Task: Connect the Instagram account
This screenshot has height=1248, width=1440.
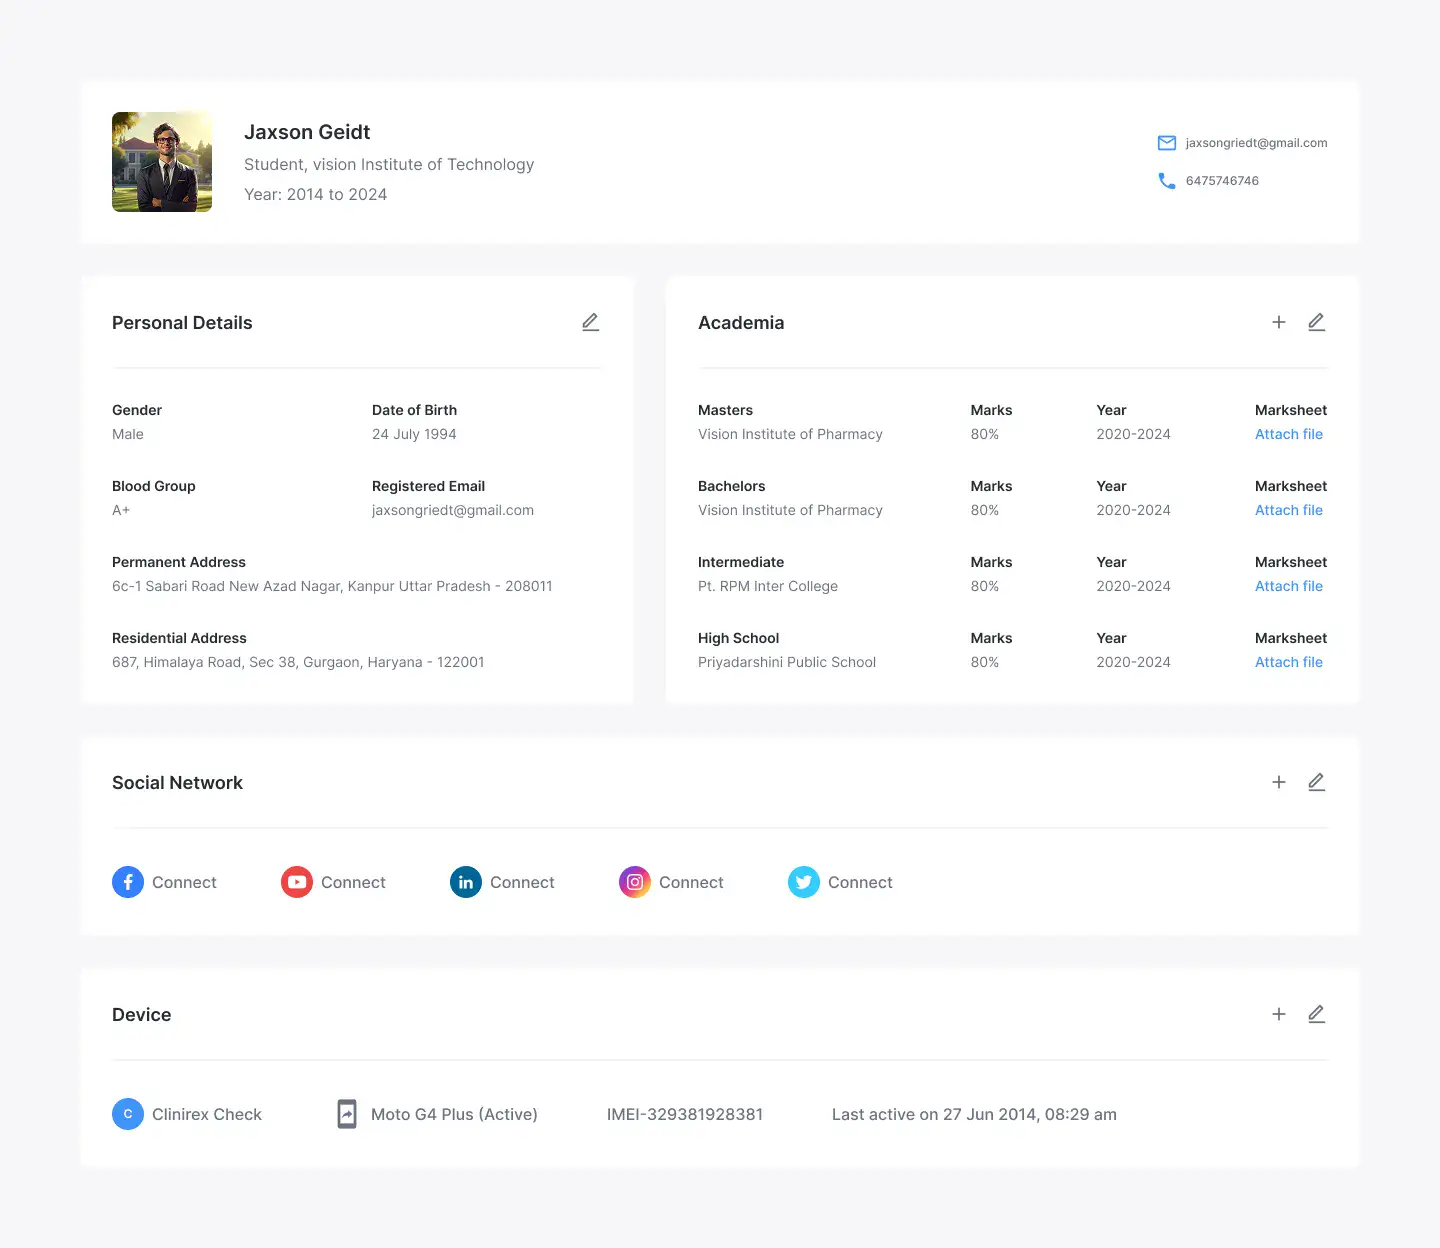Action: (x=691, y=882)
